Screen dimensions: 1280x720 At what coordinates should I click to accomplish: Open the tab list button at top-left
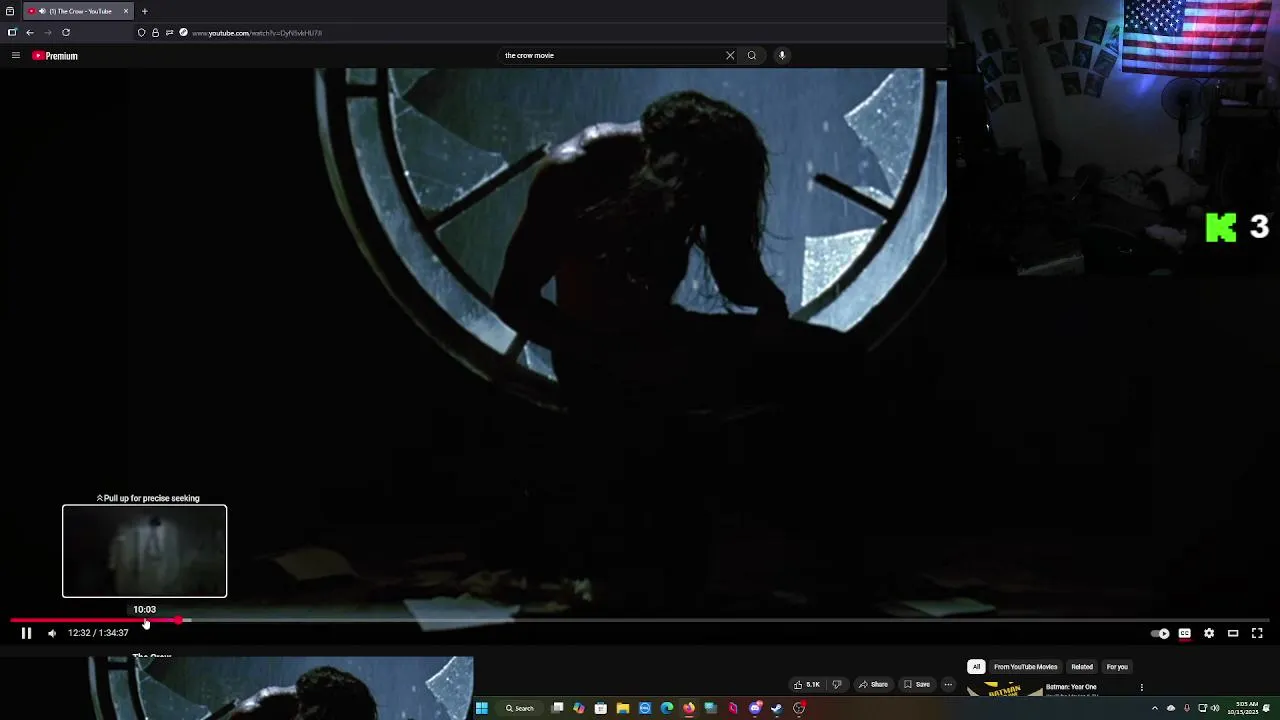pos(10,11)
